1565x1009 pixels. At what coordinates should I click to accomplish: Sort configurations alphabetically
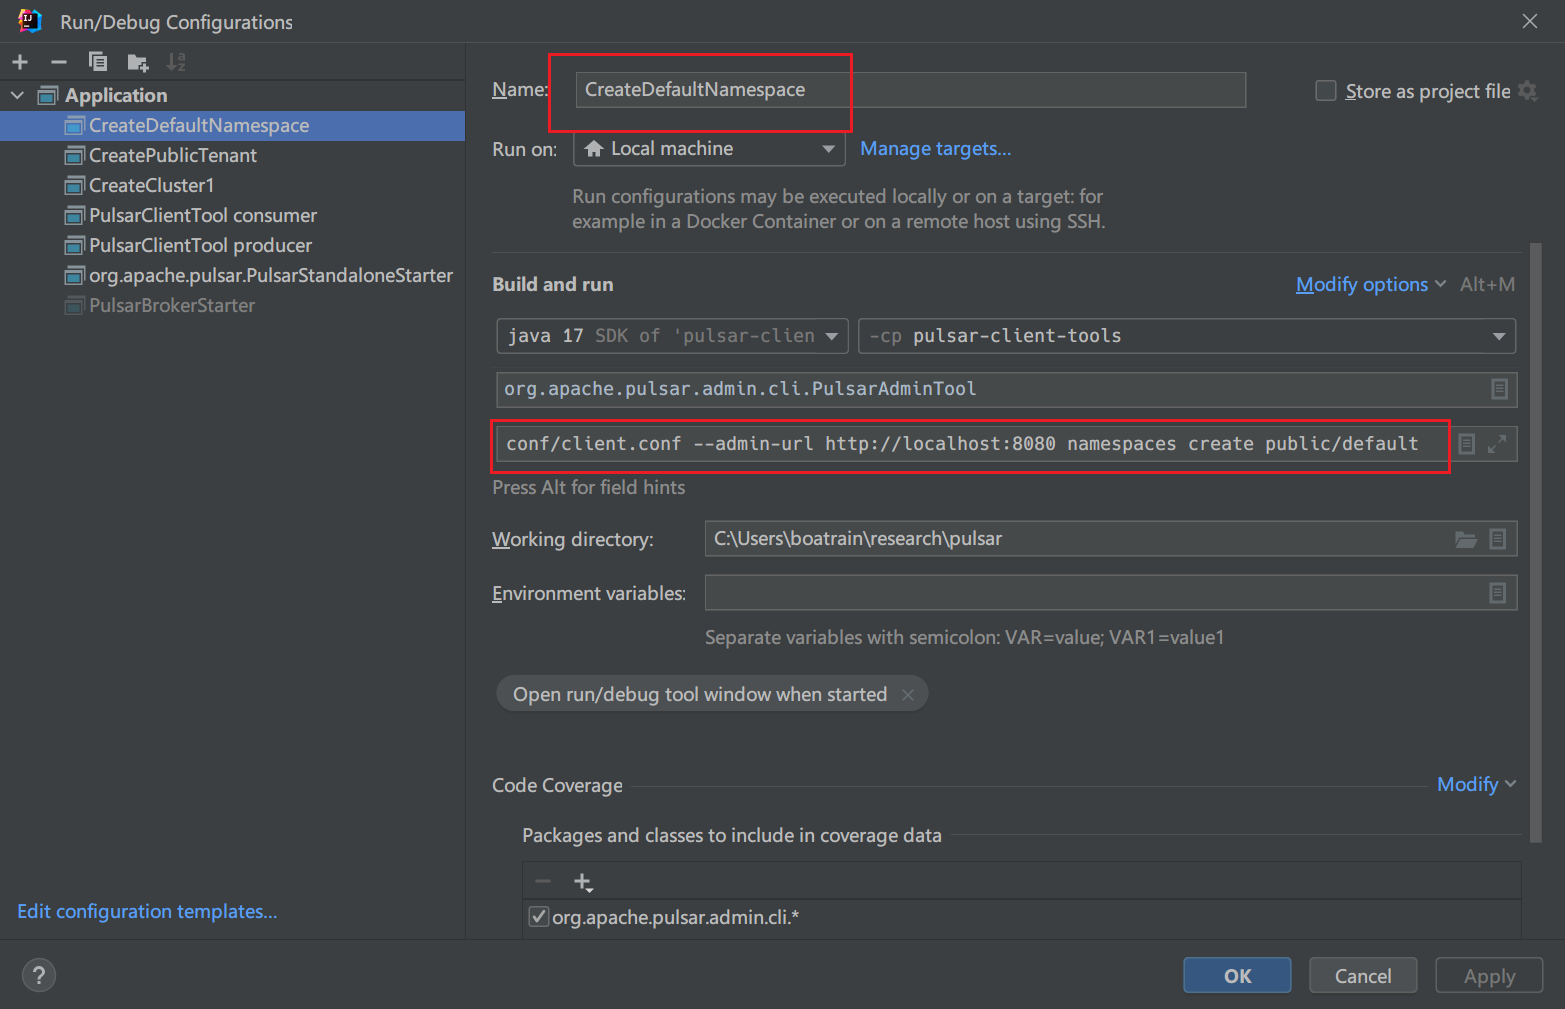[176, 62]
